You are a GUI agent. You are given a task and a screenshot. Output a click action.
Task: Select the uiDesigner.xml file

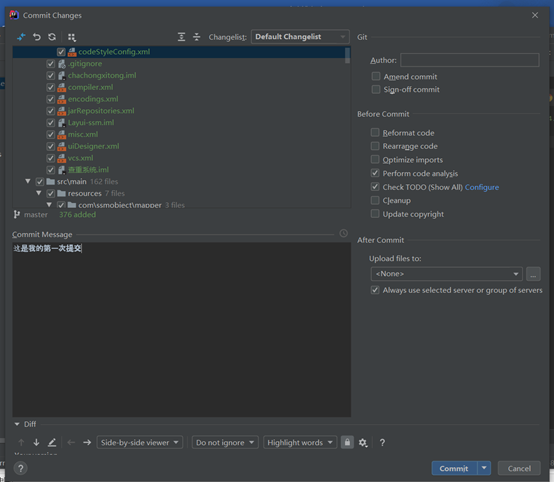pyautogui.click(x=93, y=146)
